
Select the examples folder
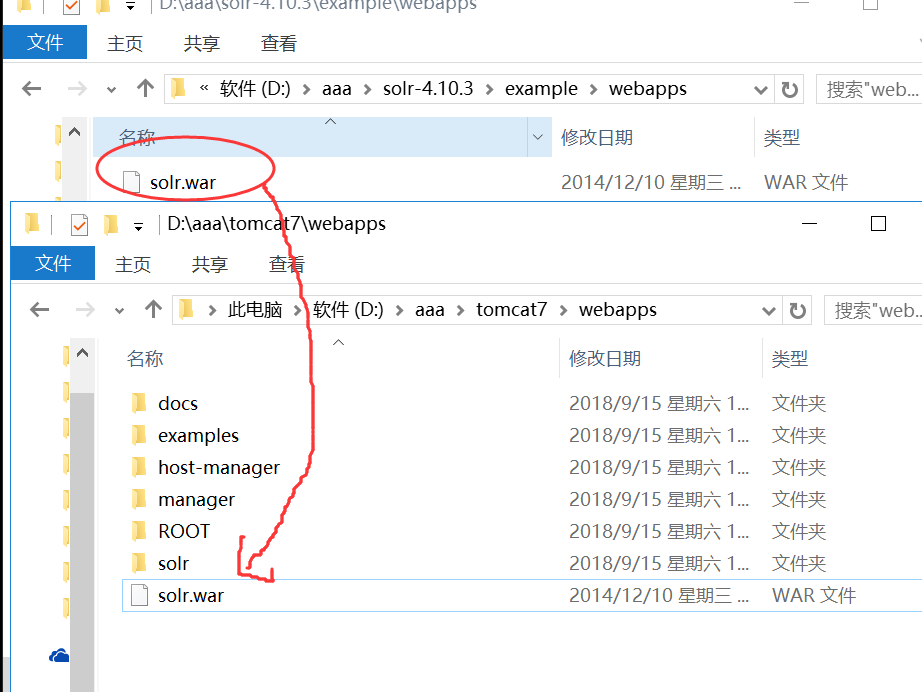click(x=198, y=436)
